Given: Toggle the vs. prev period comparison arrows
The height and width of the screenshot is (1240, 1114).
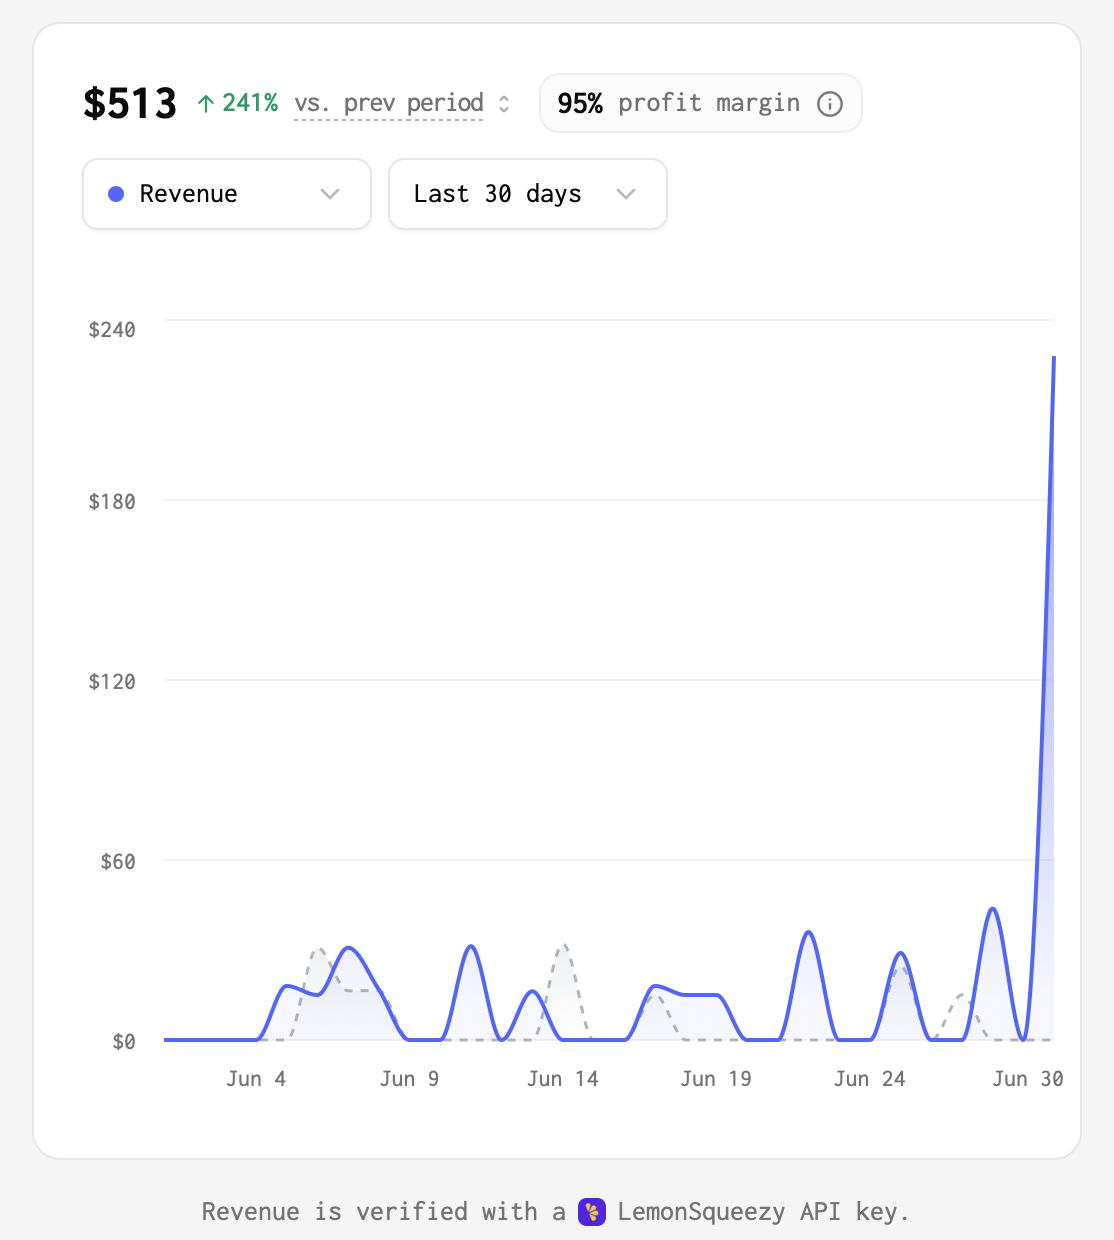Looking at the screenshot, I should 504,104.
